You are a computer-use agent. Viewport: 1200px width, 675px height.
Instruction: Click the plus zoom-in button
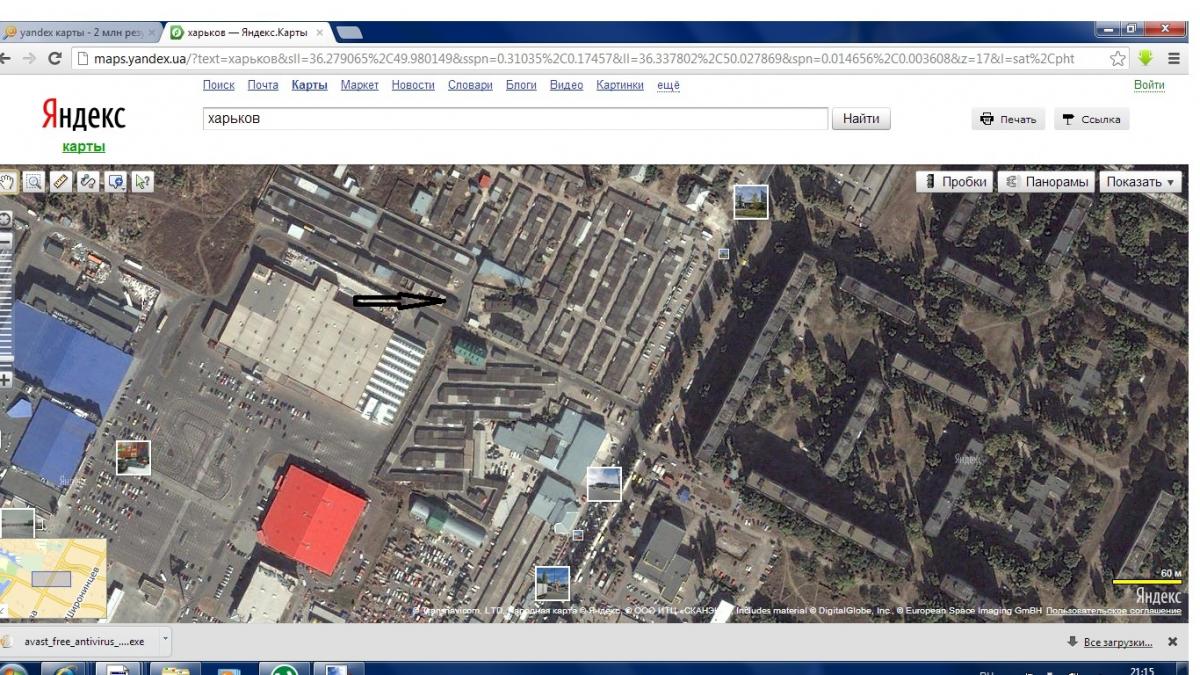[4, 380]
